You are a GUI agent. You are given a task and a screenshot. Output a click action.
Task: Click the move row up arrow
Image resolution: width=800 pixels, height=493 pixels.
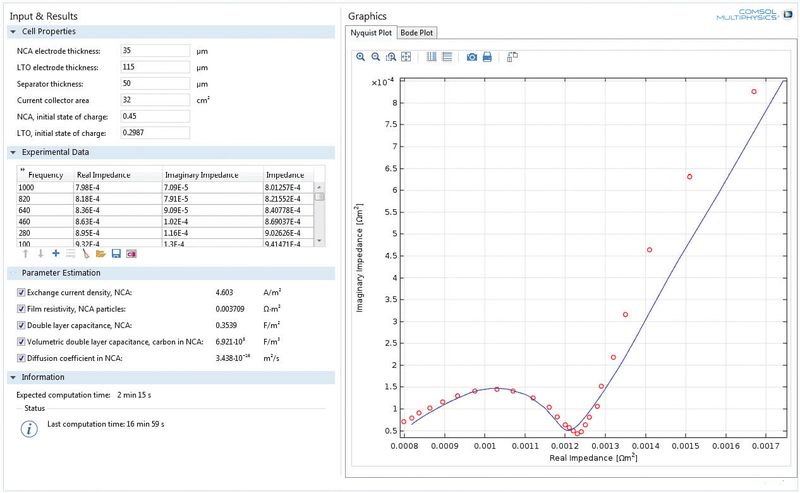[x=26, y=254]
